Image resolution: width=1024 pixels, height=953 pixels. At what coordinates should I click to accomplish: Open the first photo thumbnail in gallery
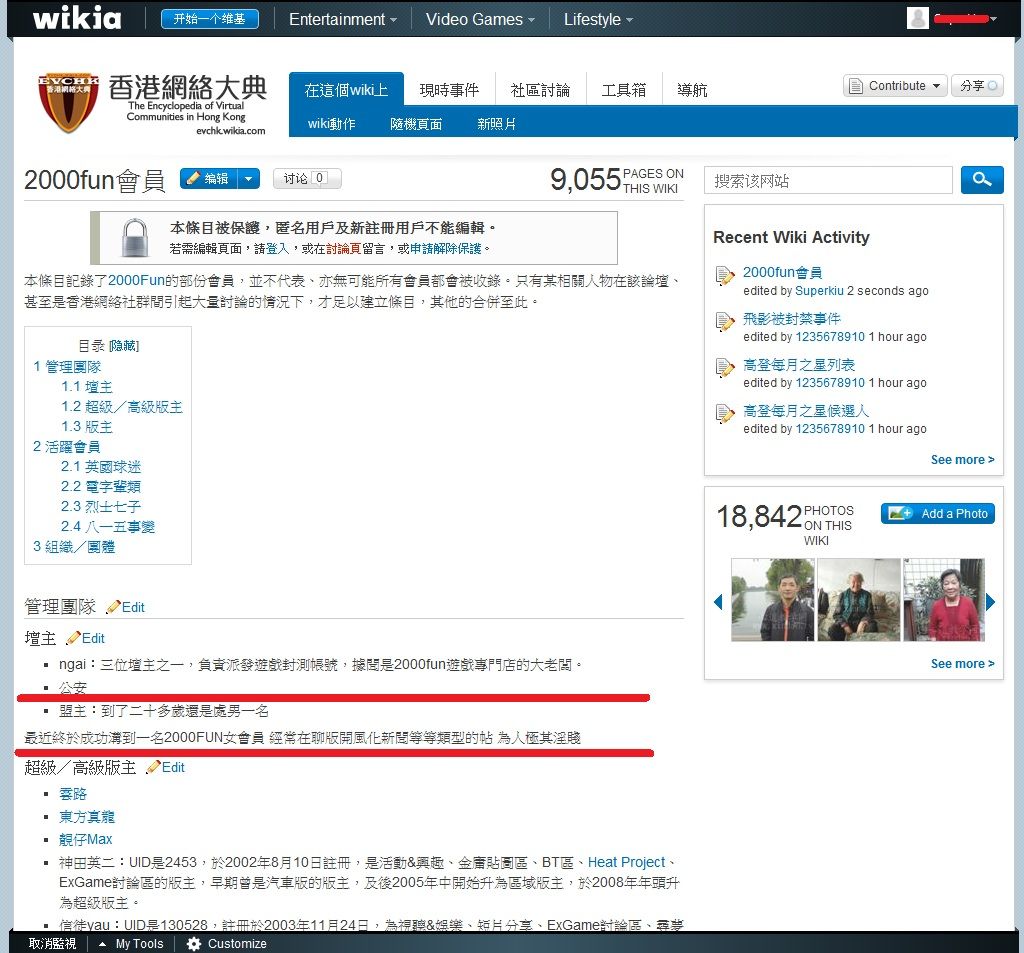pos(771,600)
